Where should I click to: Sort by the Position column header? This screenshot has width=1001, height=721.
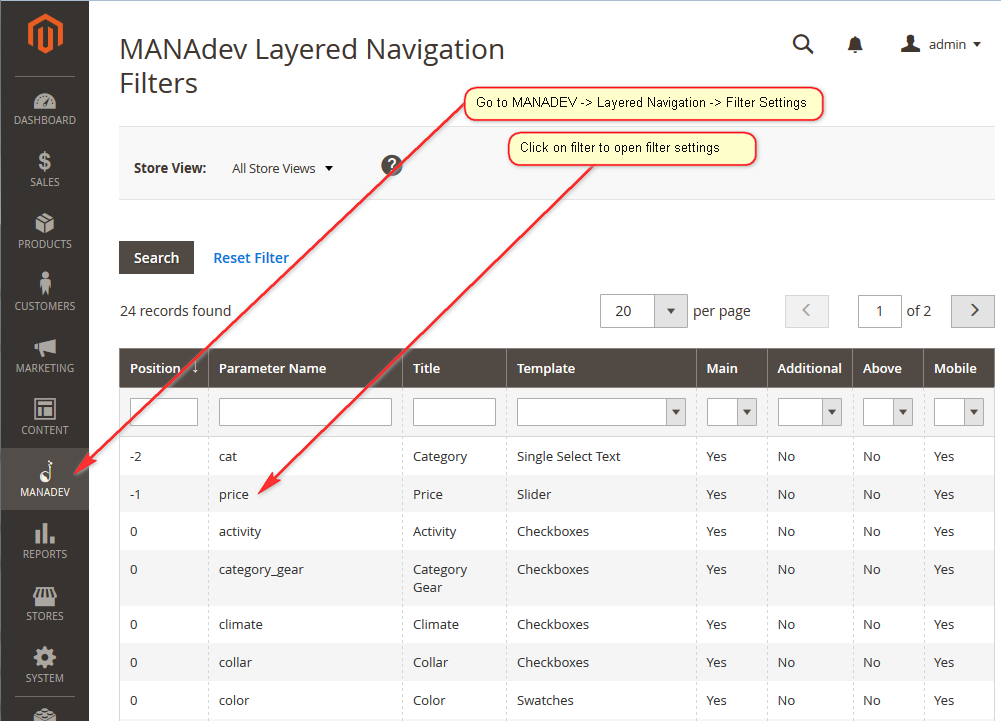[x=163, y=368]
